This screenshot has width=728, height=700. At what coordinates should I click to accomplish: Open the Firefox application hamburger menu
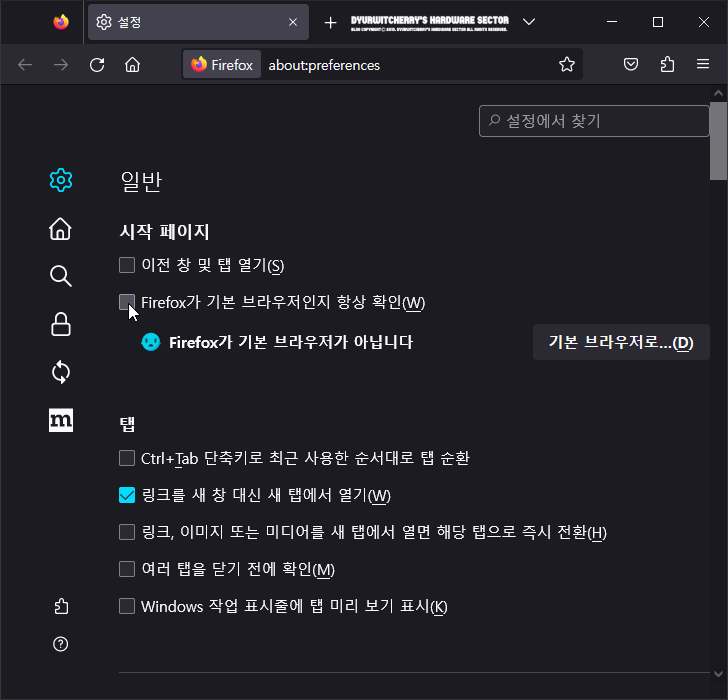703,64
